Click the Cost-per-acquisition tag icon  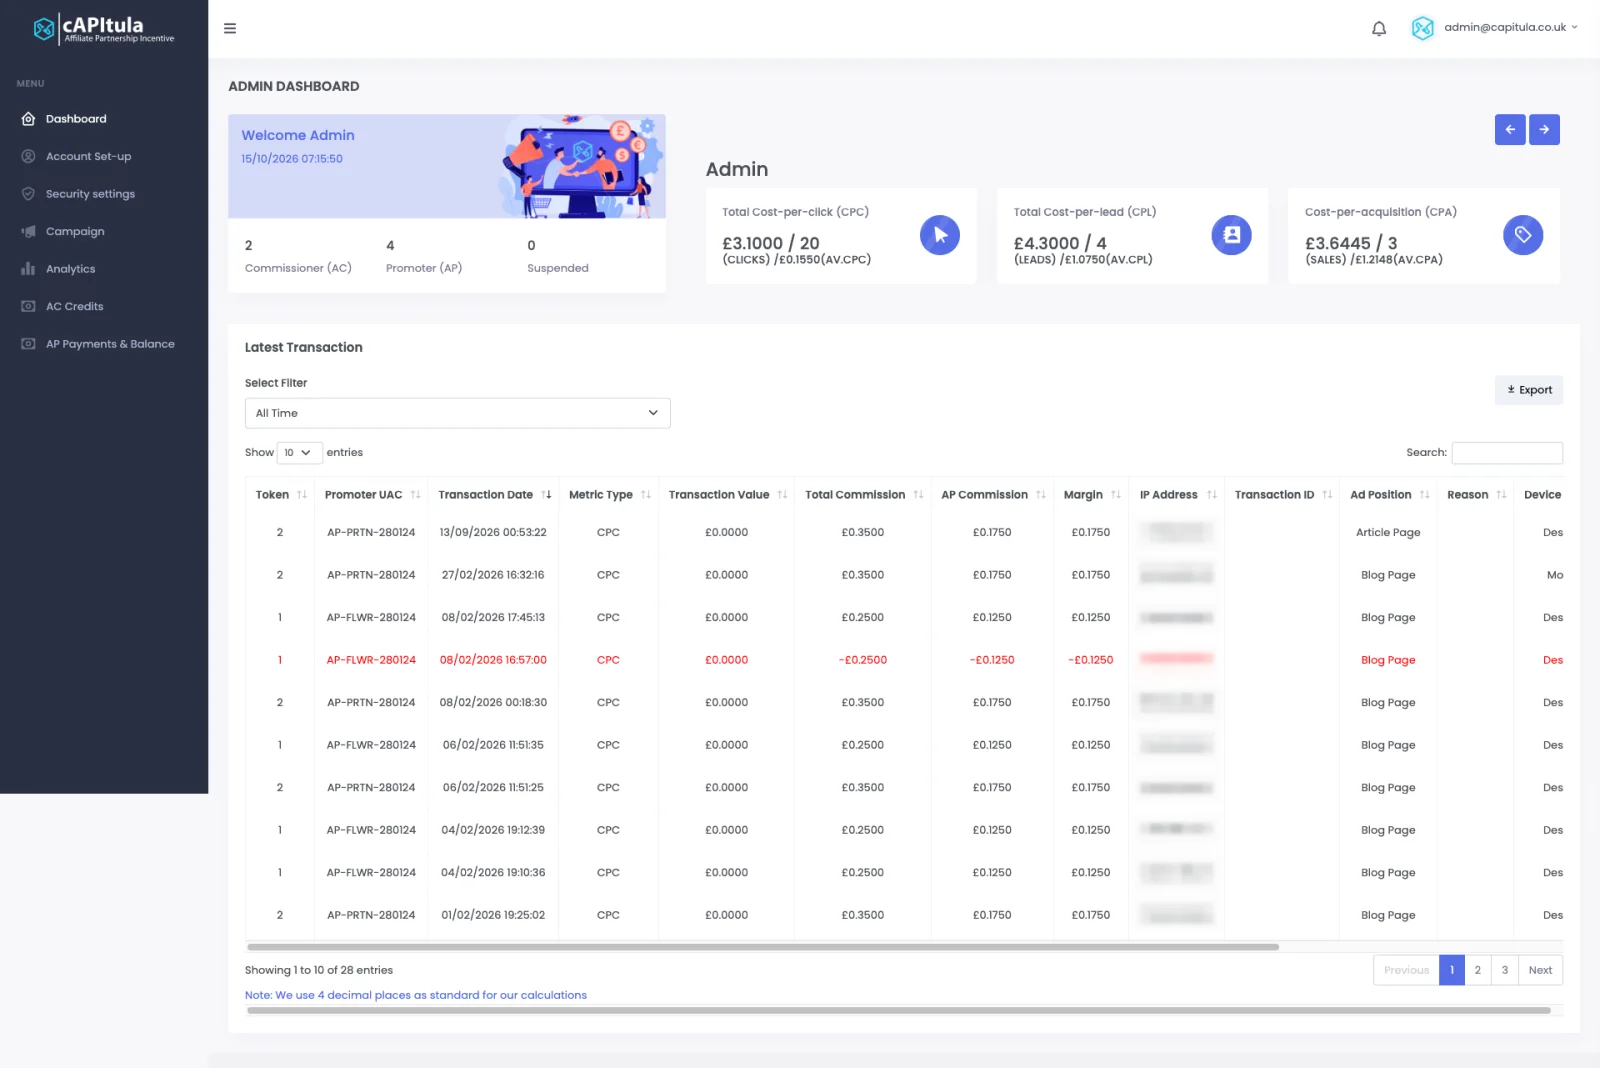(1523, 235)
